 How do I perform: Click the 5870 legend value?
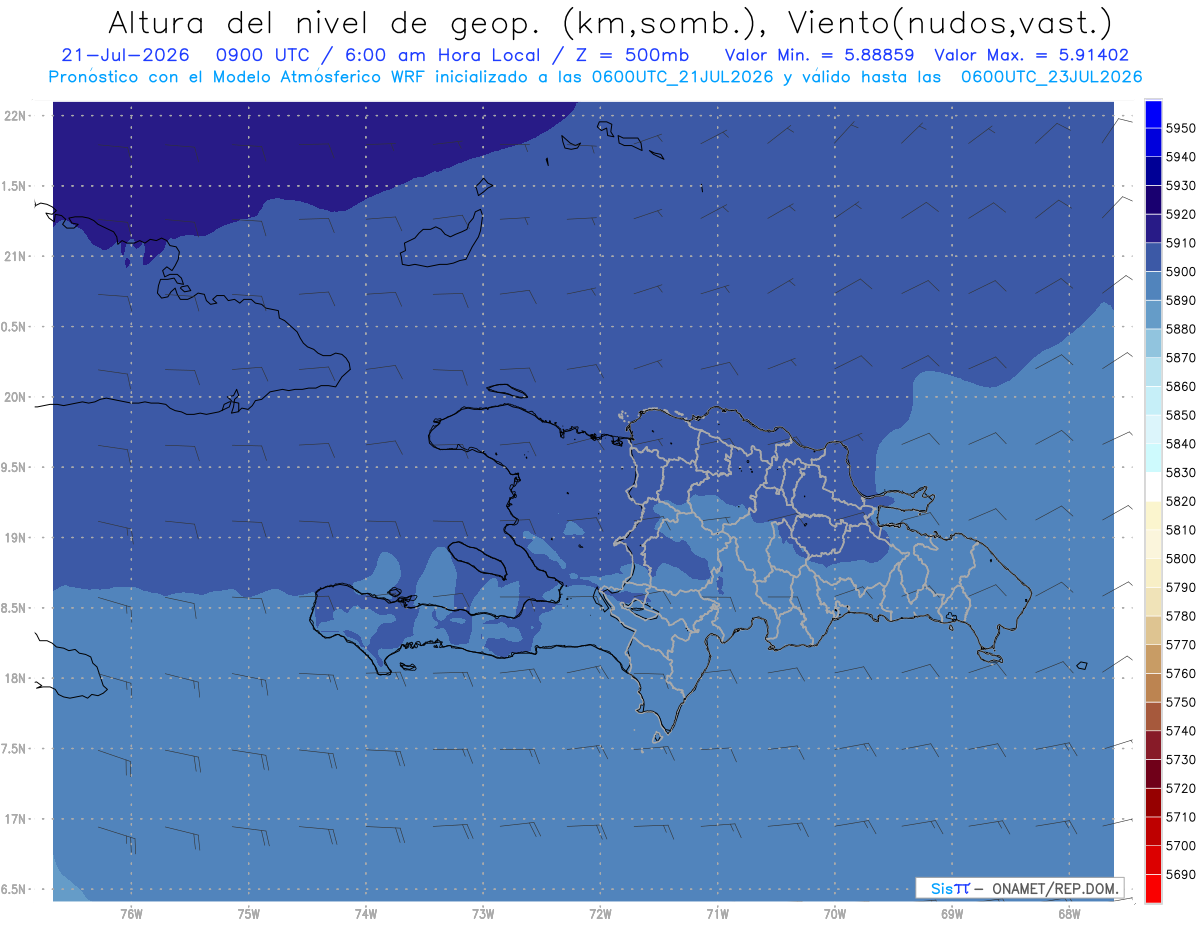point(1180,358)
